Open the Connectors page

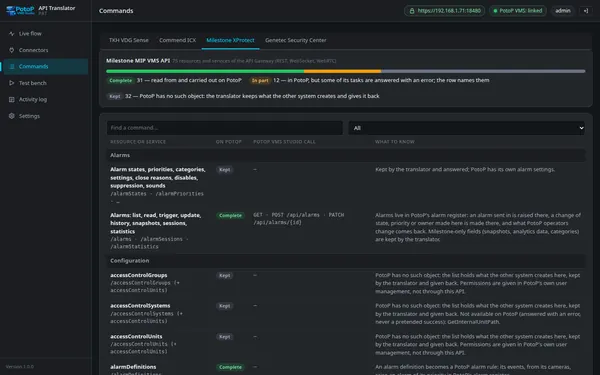coord(46,50)
